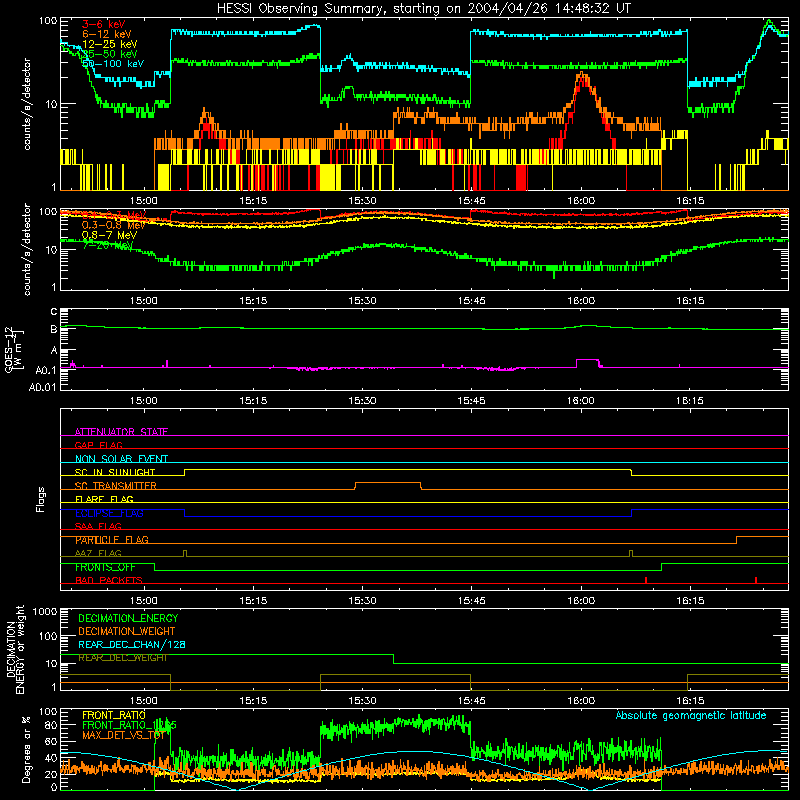
Task: Click the '25-50 keV' legend entry
Action: click(110, 54)
